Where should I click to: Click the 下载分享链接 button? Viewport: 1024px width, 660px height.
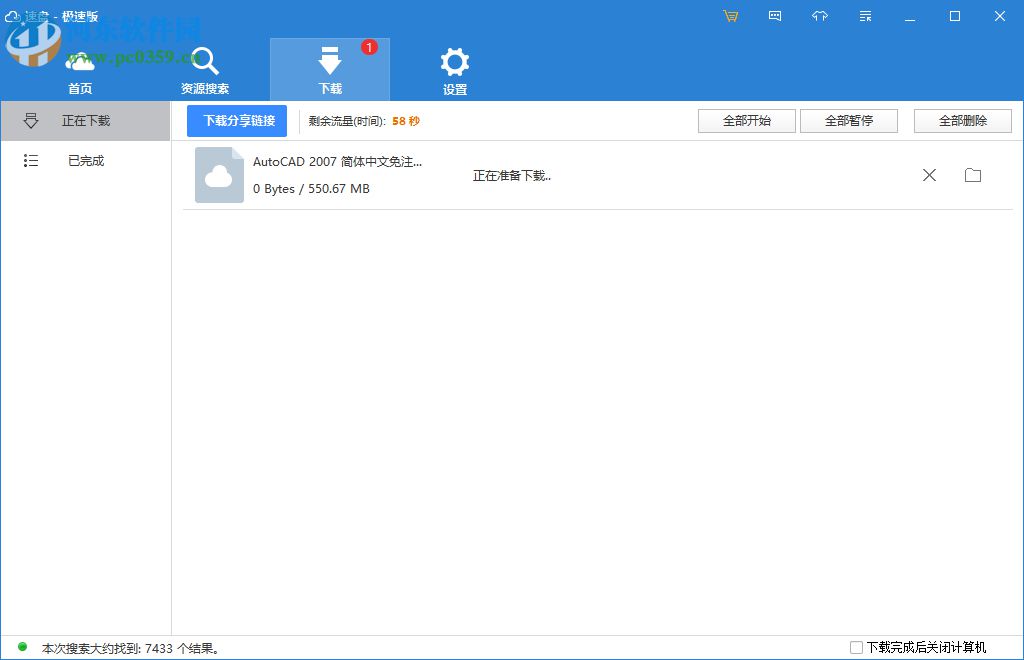coord(235,120)
